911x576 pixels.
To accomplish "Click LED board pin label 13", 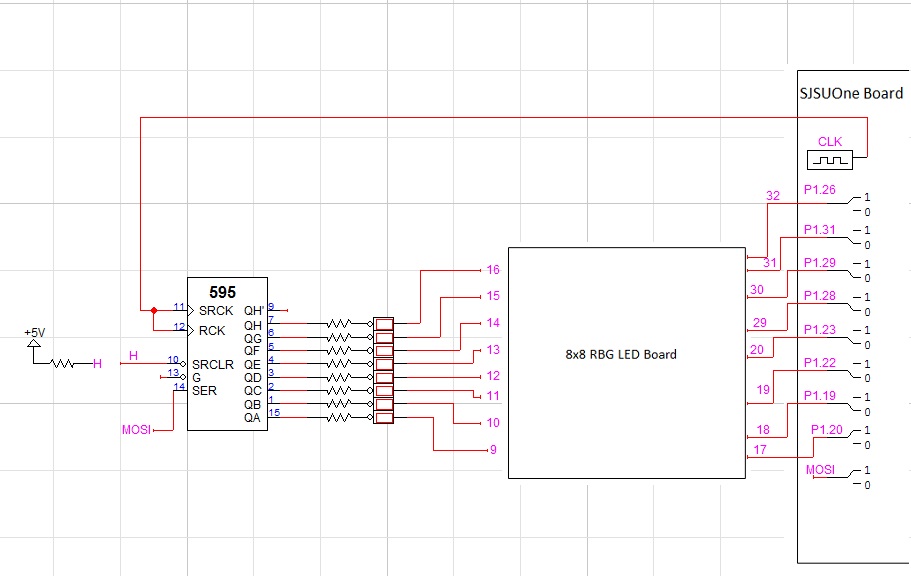I will tap(493, 350).
